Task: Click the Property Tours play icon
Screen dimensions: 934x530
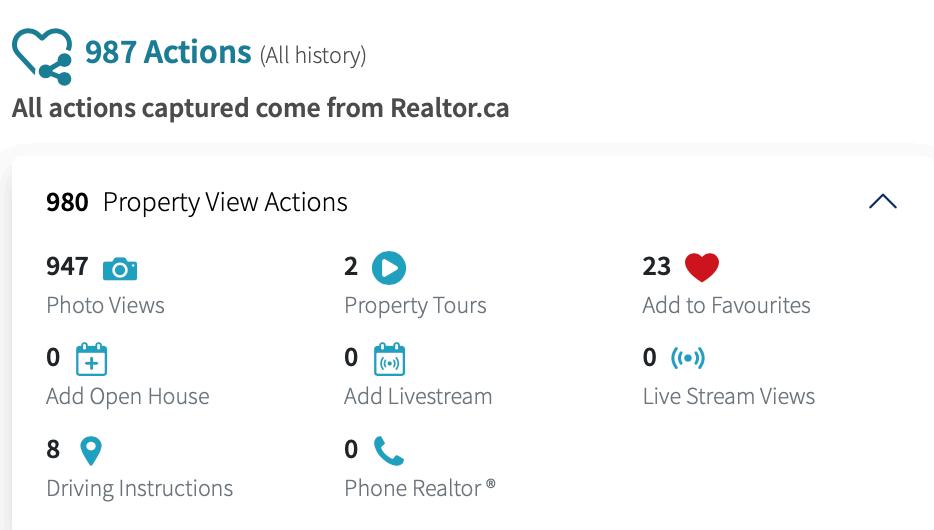Action: click(x=389, y=268)
